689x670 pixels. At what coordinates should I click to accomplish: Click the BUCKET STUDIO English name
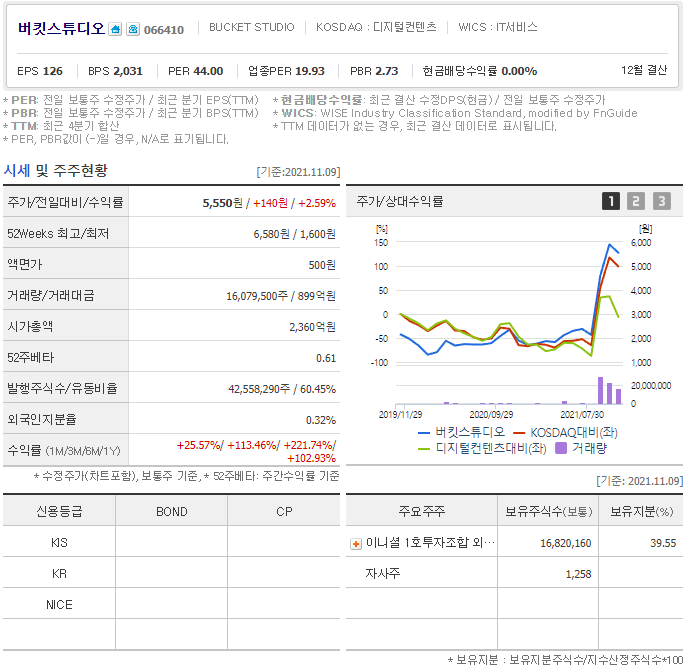tap(251, 27)
